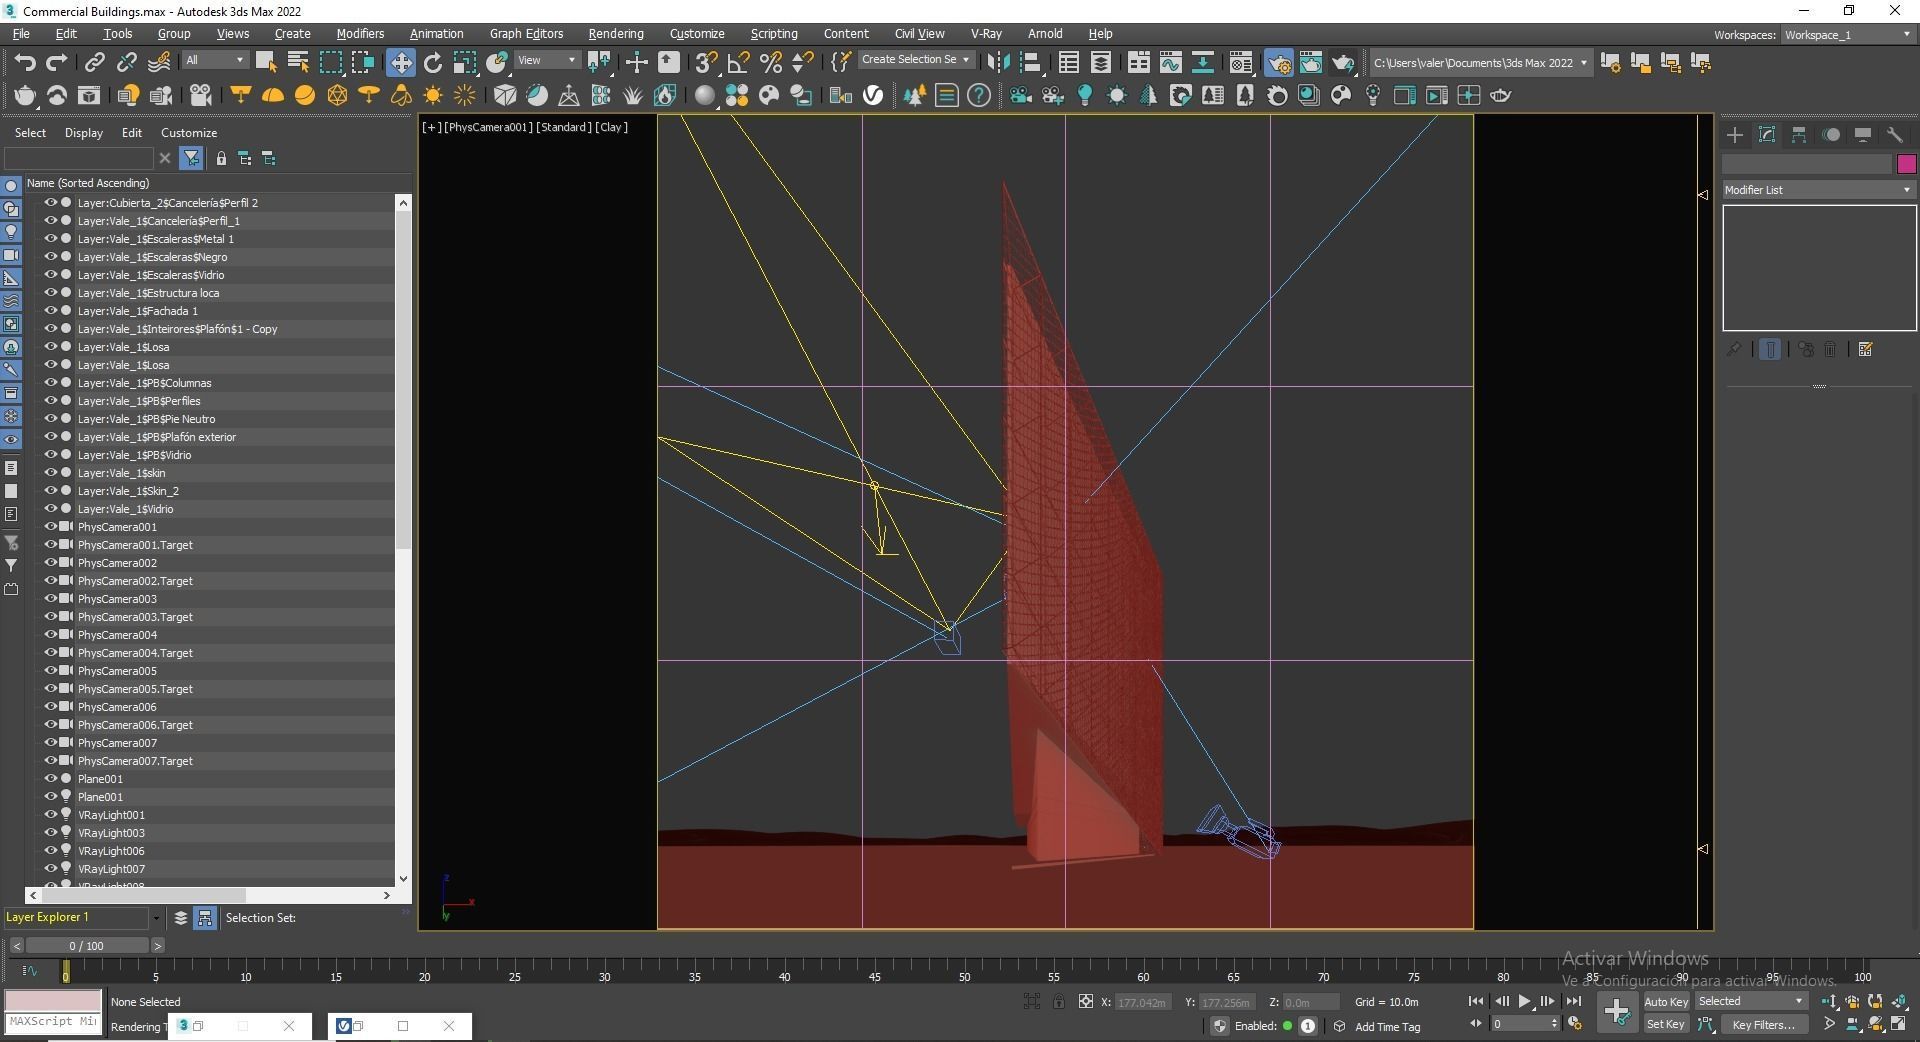This screenshot has width=1920, height=1042.
Task: Hide the PhysCamera001 object
Action: coord(50,527)
